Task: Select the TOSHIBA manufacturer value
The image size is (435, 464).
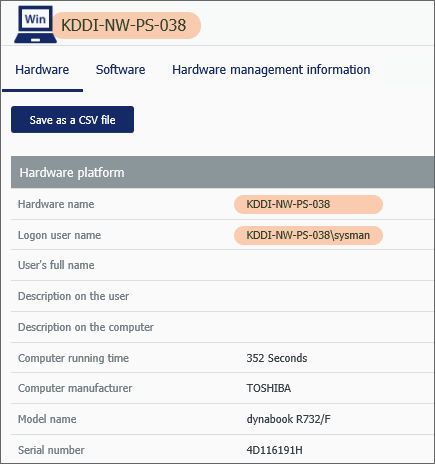Action: [269, 388]
